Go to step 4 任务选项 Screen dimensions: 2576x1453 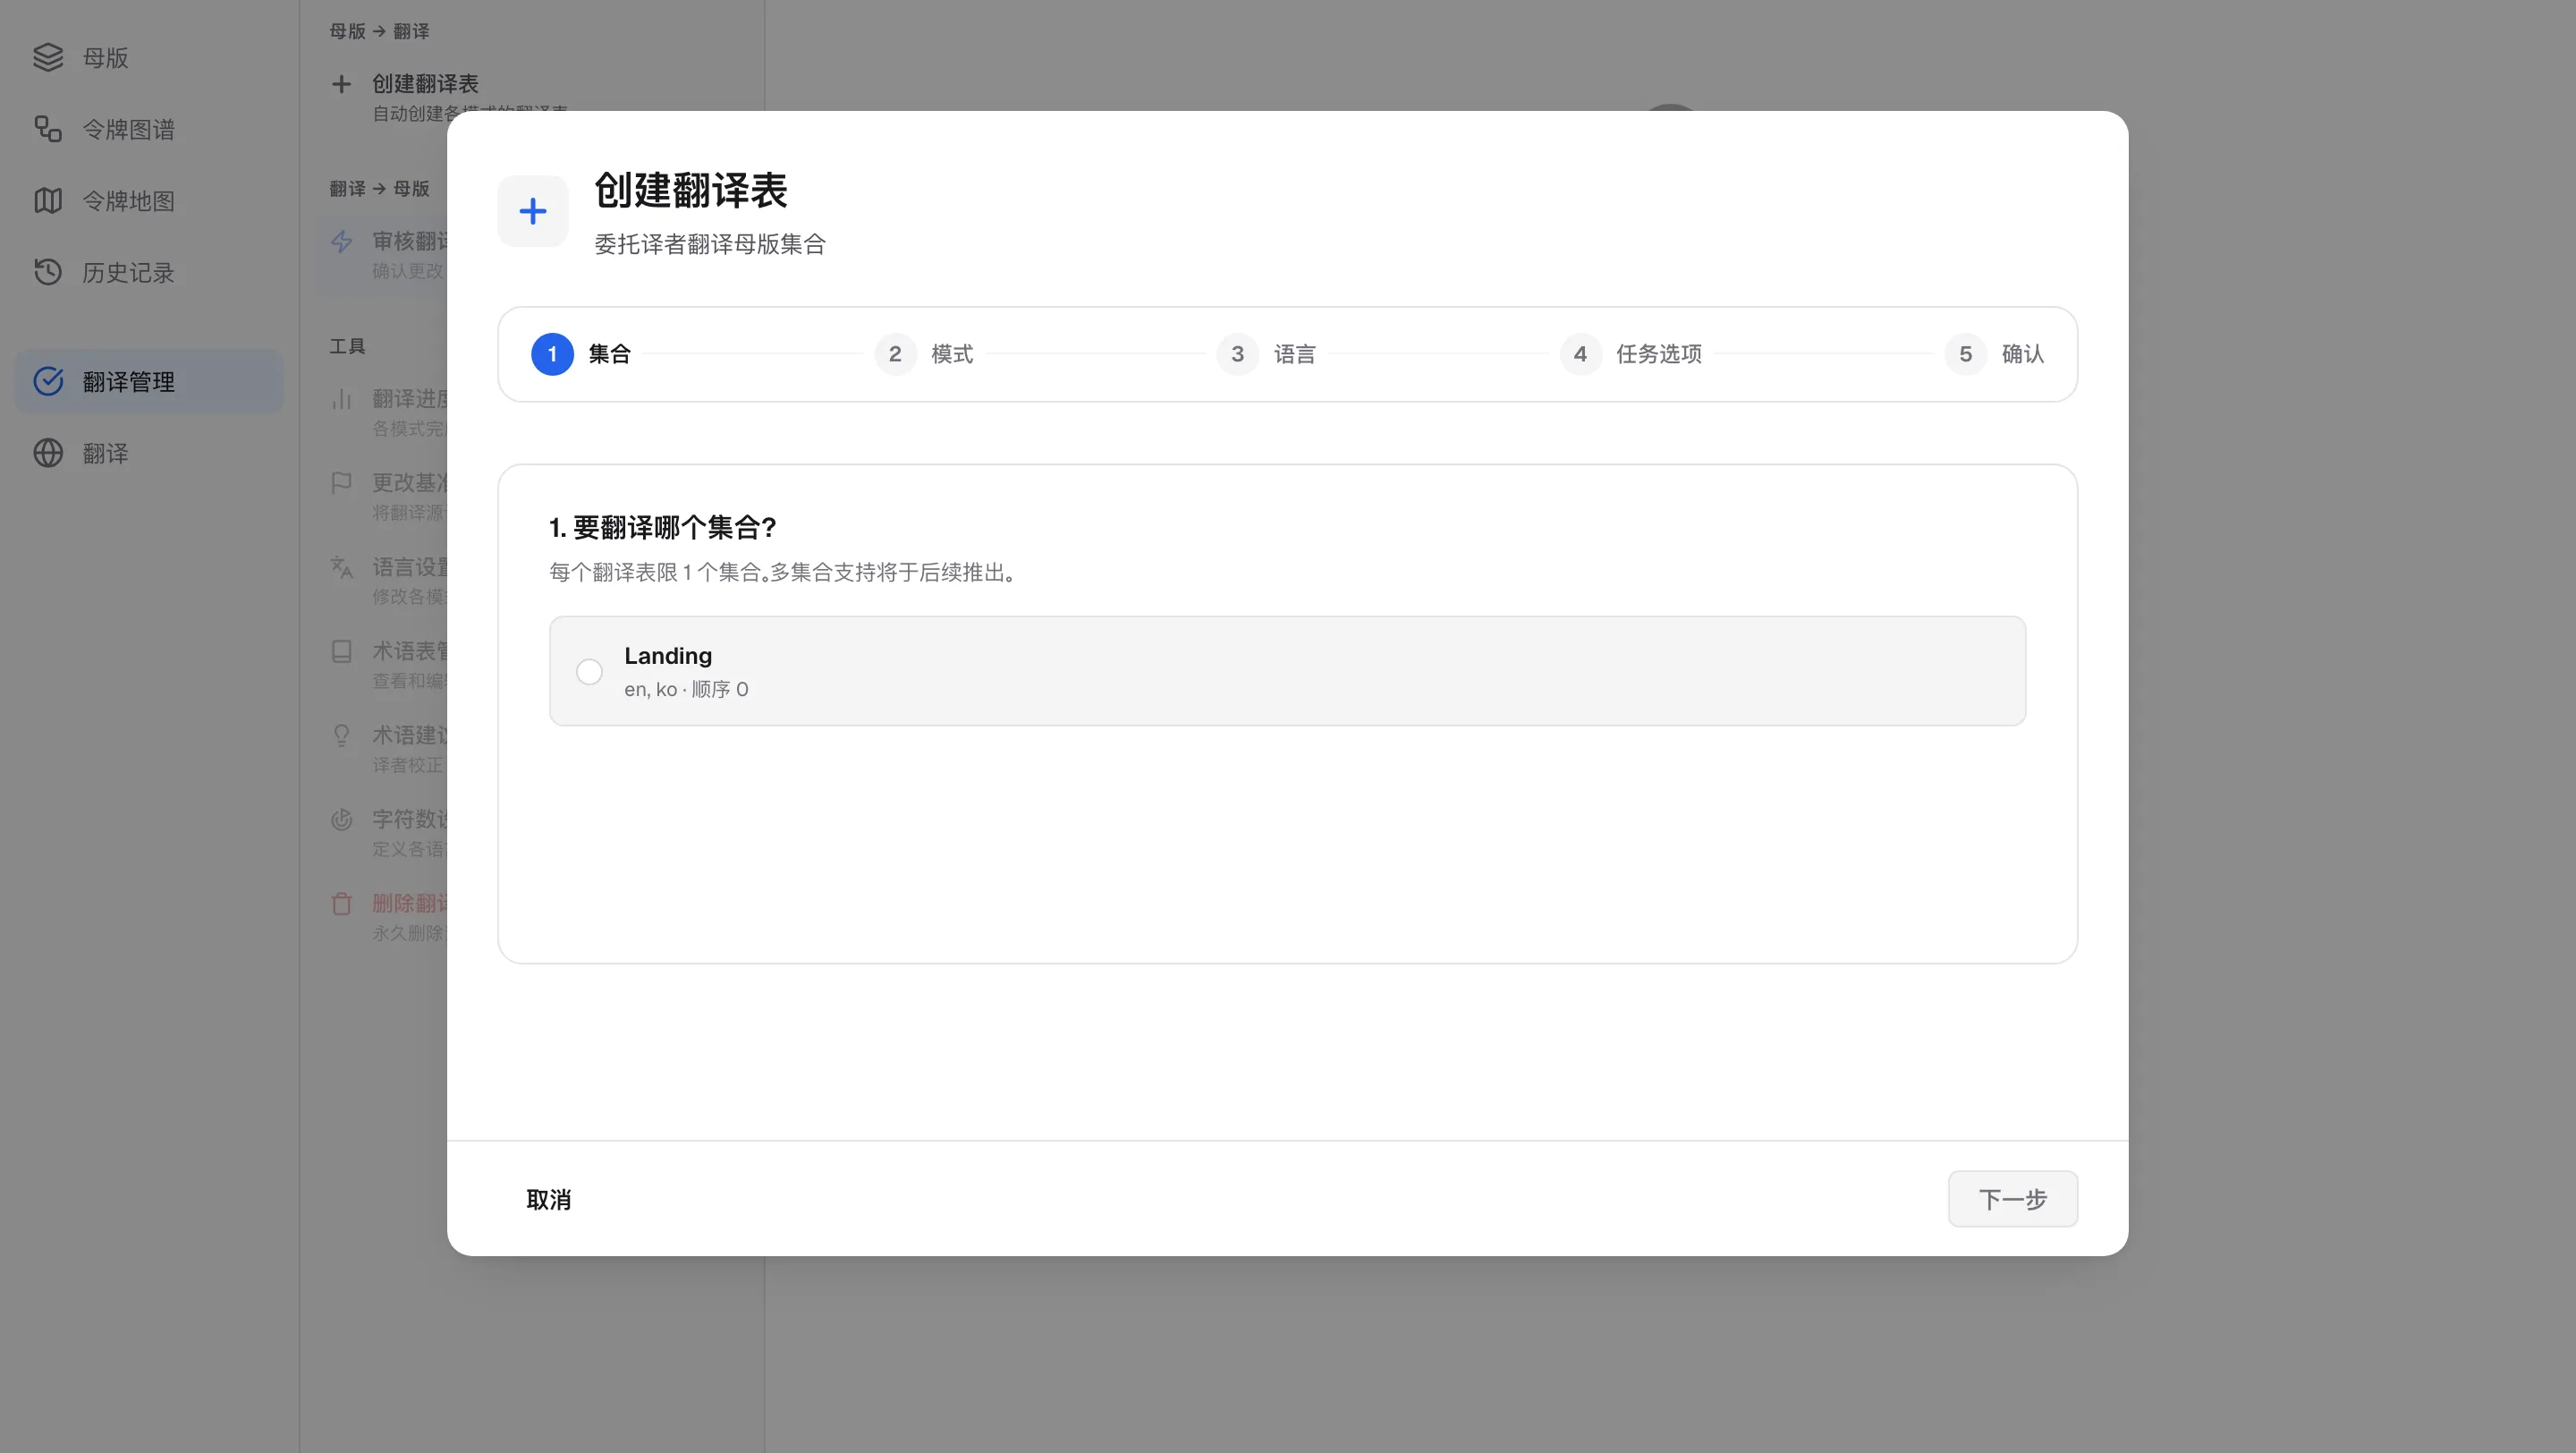pos(1631,354)
